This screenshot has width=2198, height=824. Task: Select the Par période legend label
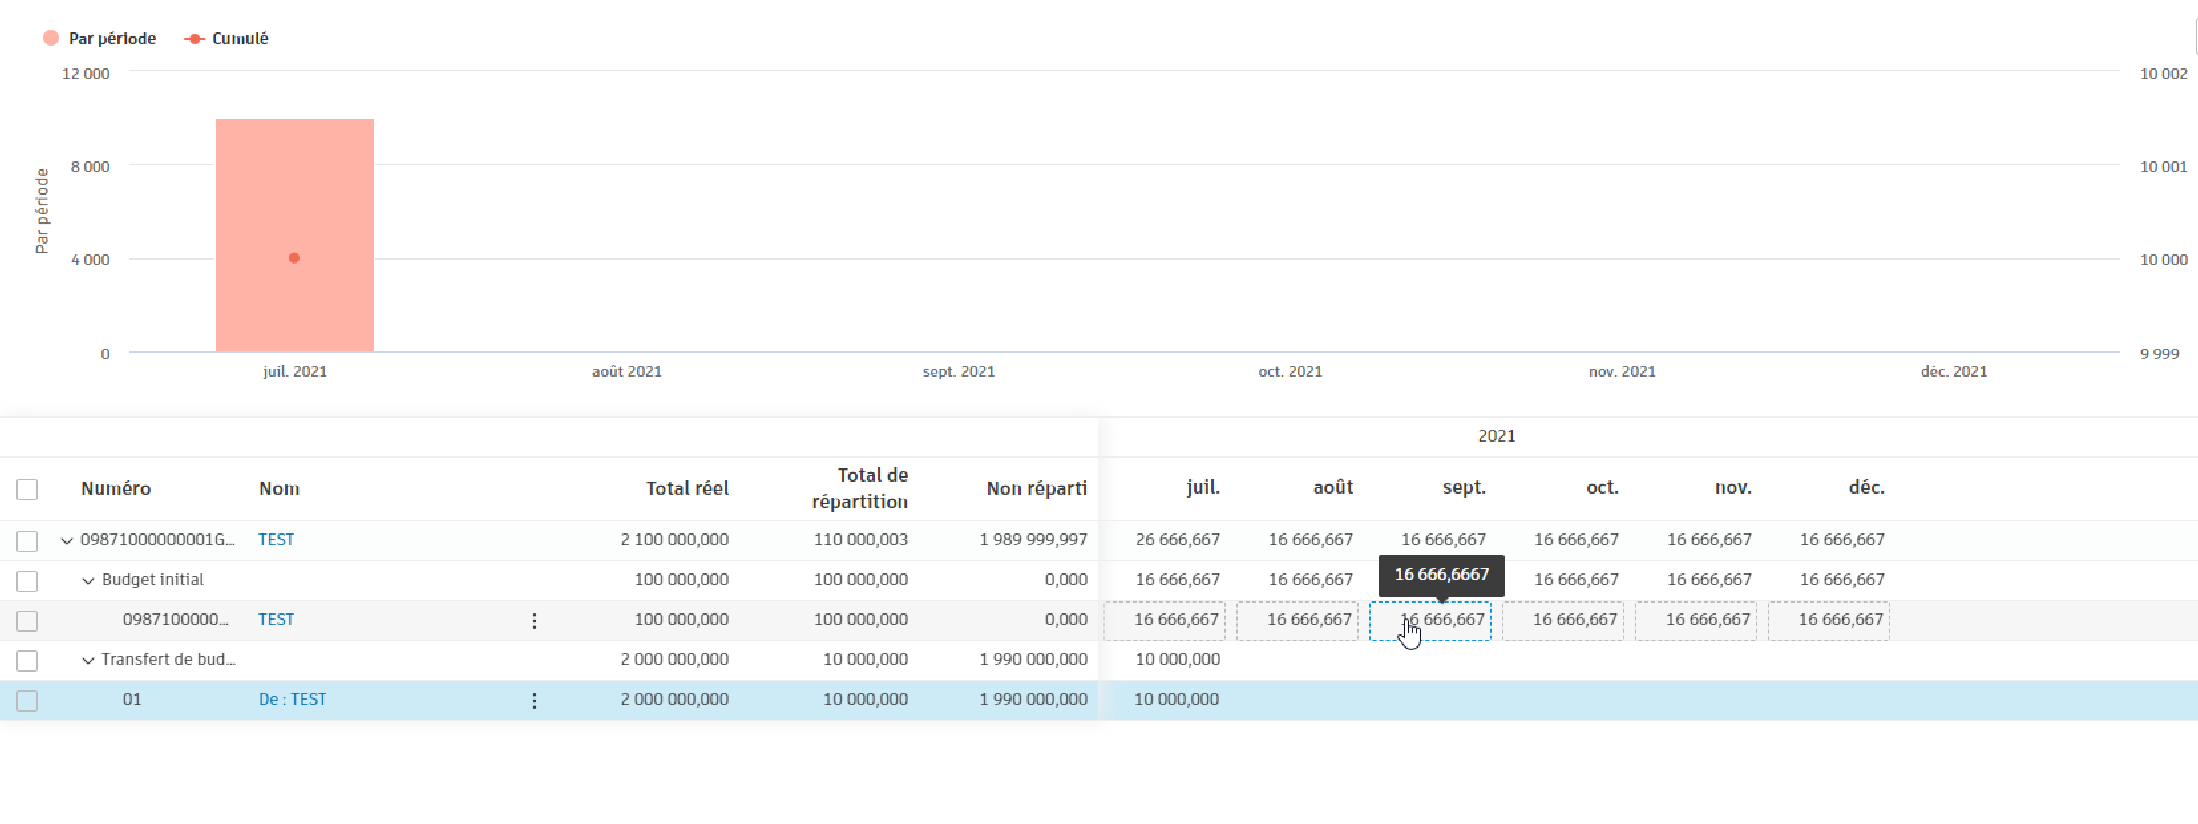[112, 39]
